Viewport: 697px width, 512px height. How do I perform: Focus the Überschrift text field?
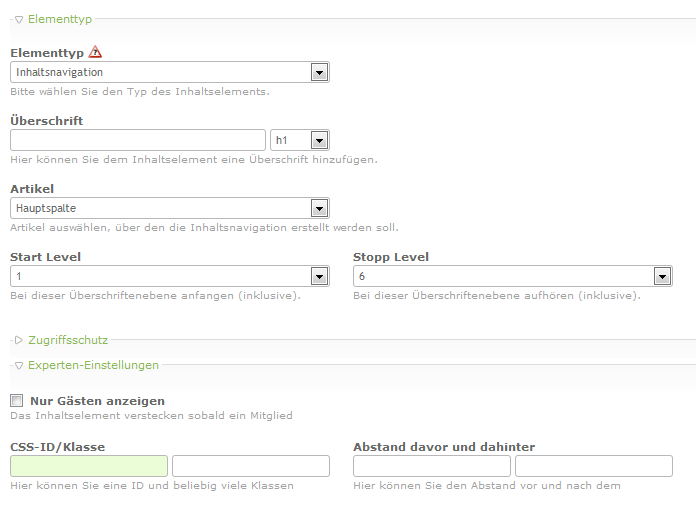click(137, 140)
